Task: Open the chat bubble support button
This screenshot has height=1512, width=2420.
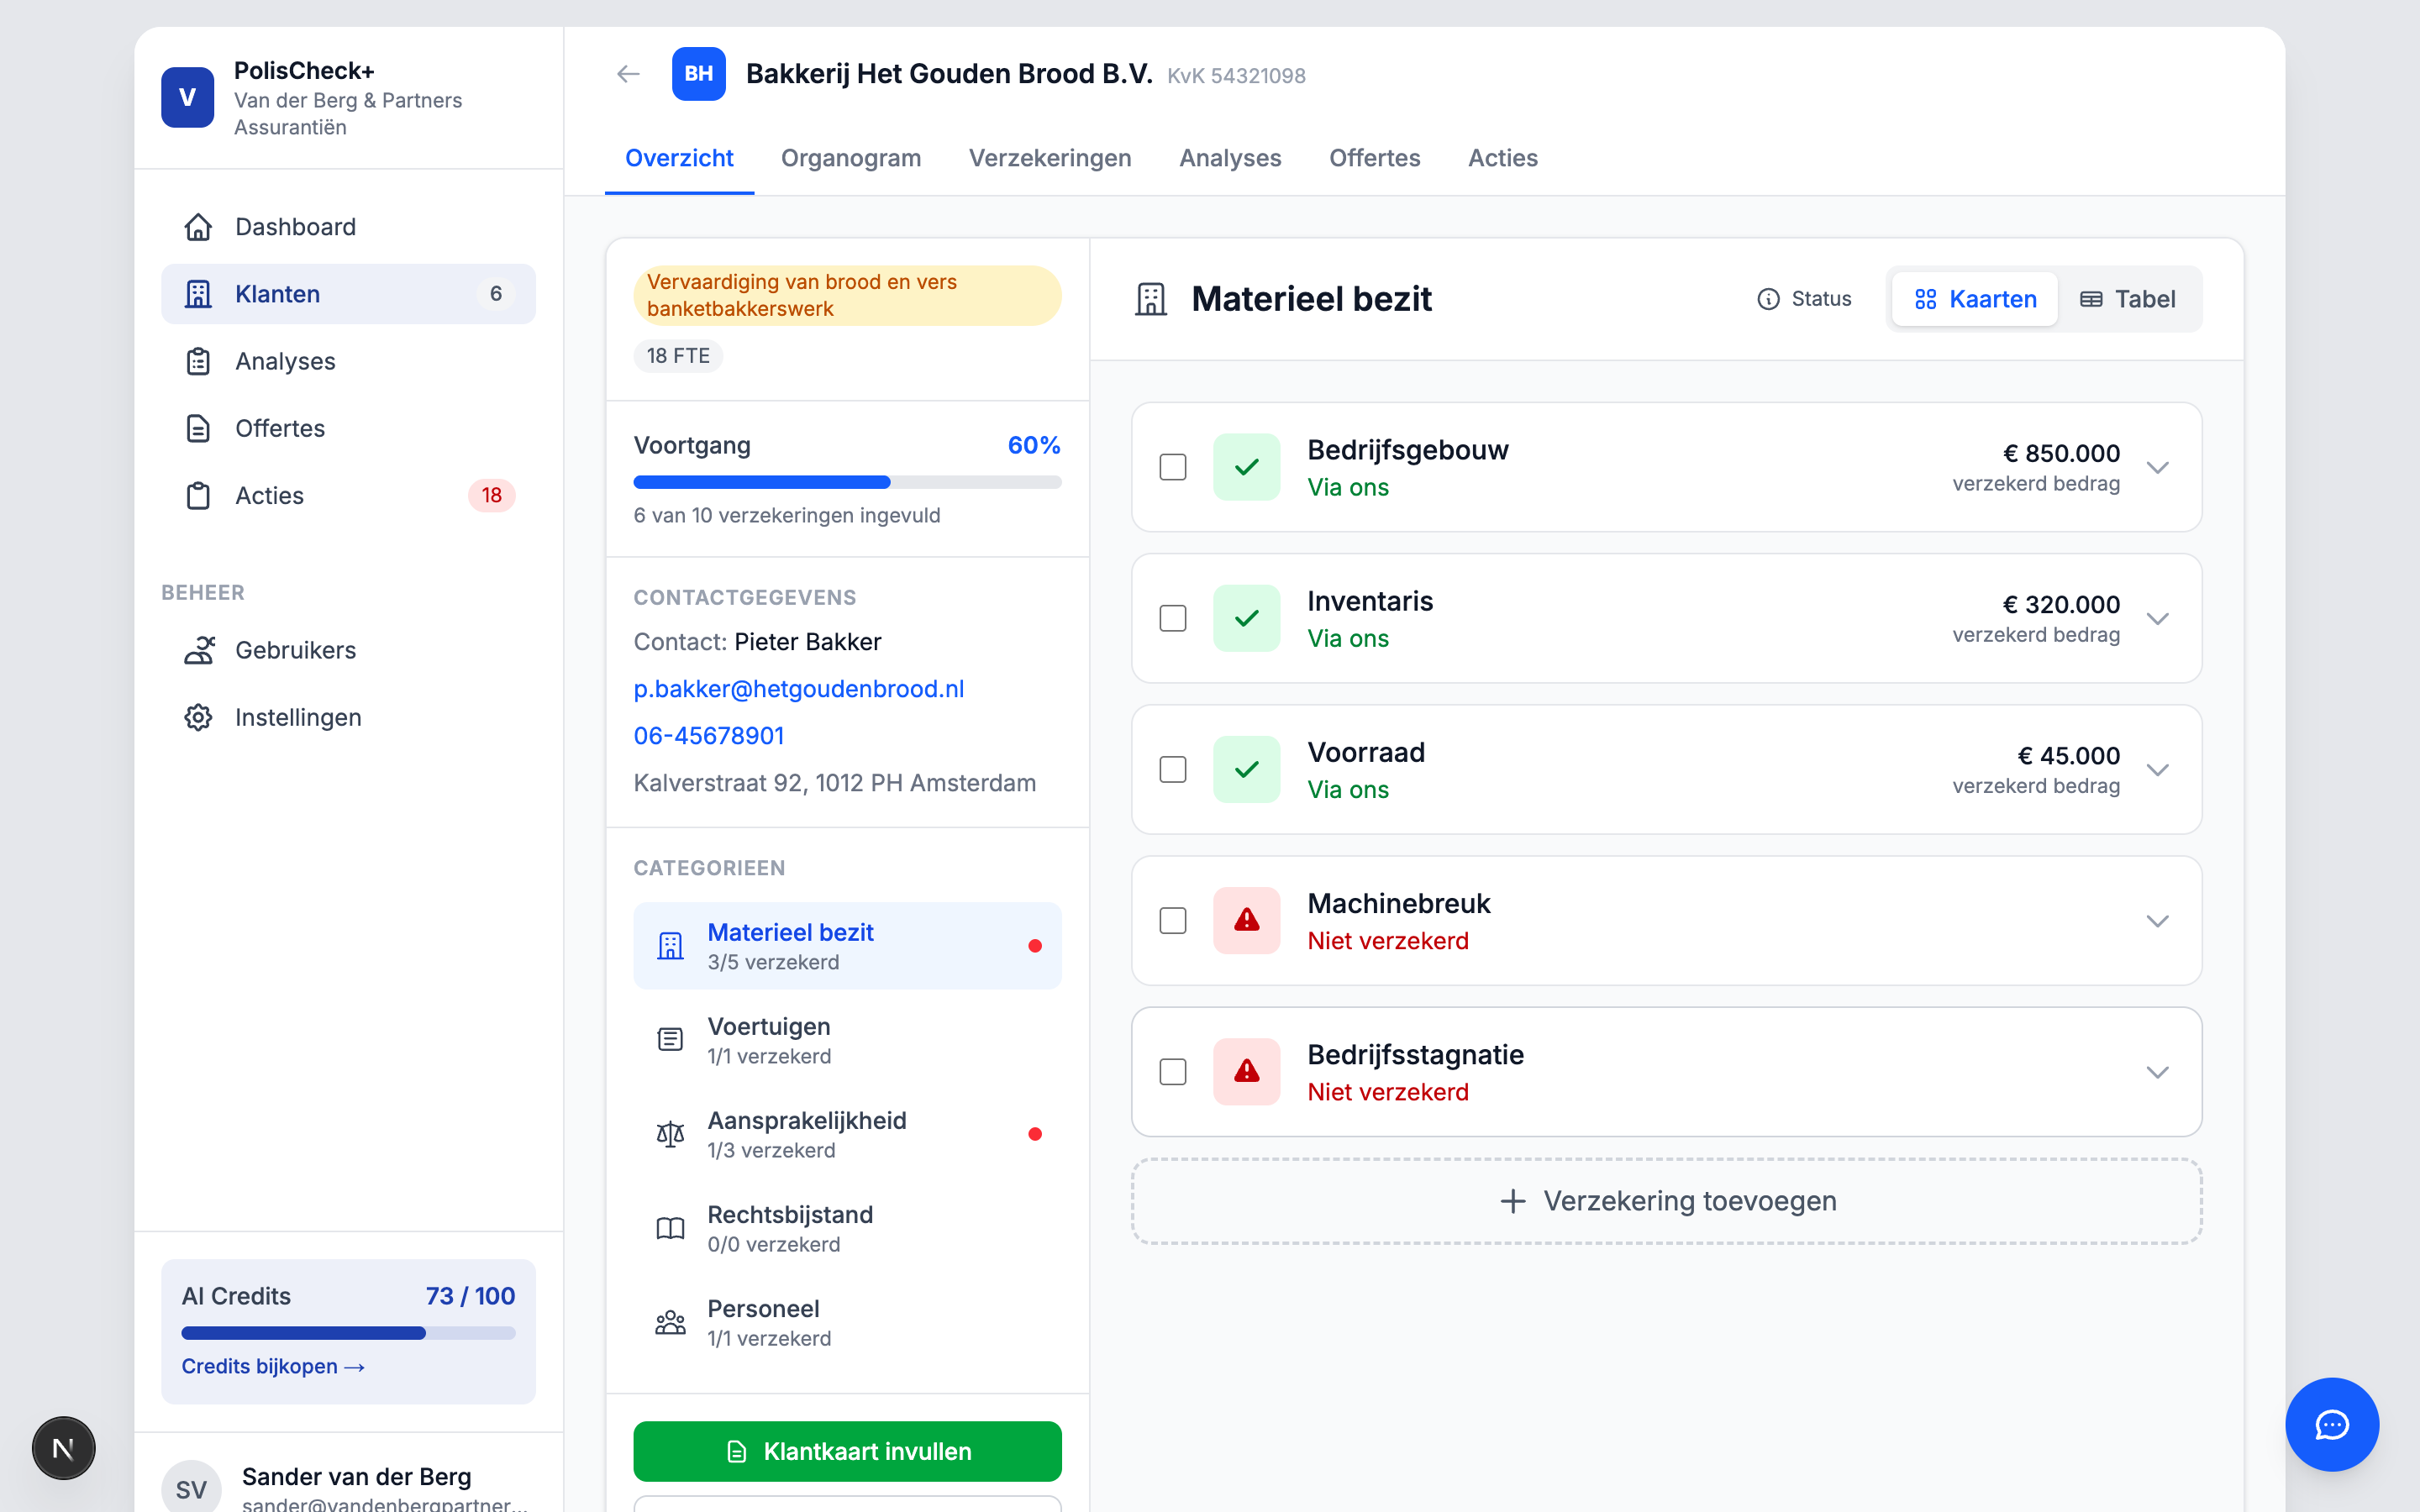Action: [x=2331, y=1424]
